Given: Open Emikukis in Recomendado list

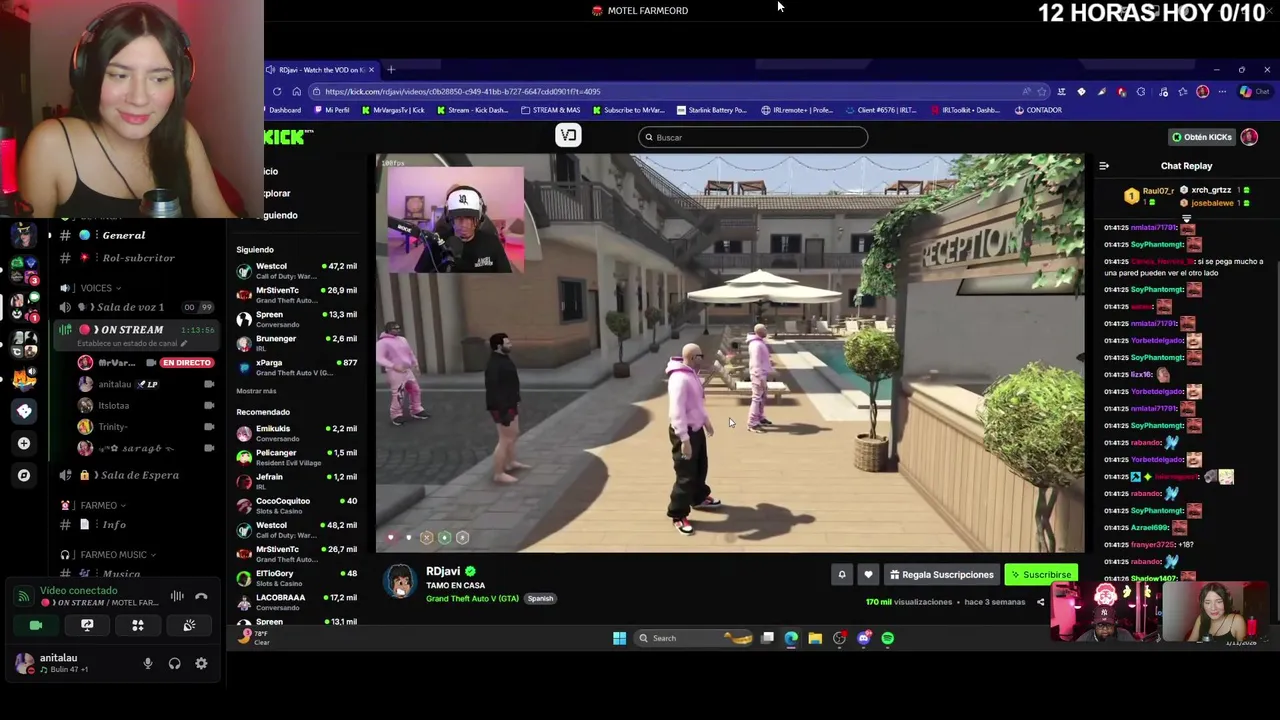Looking at the screenshot, I should pos(297,433).
